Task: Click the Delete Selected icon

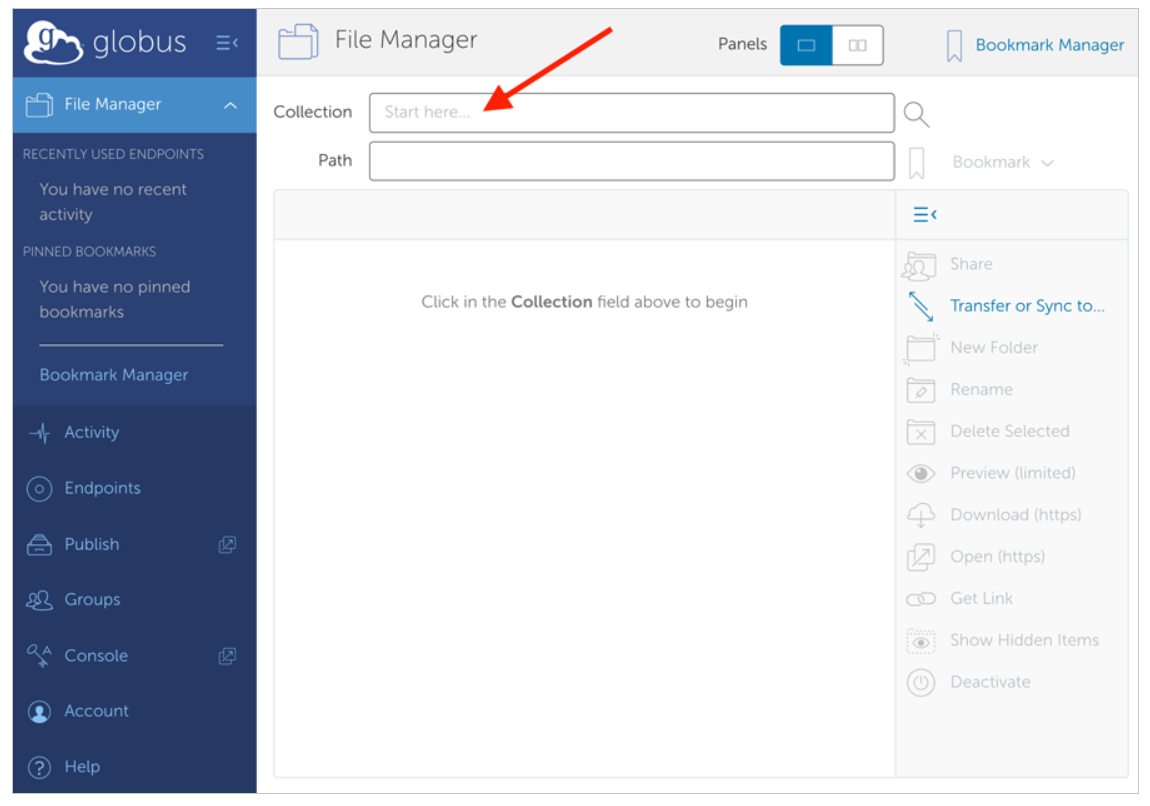Action: [920, 432]
